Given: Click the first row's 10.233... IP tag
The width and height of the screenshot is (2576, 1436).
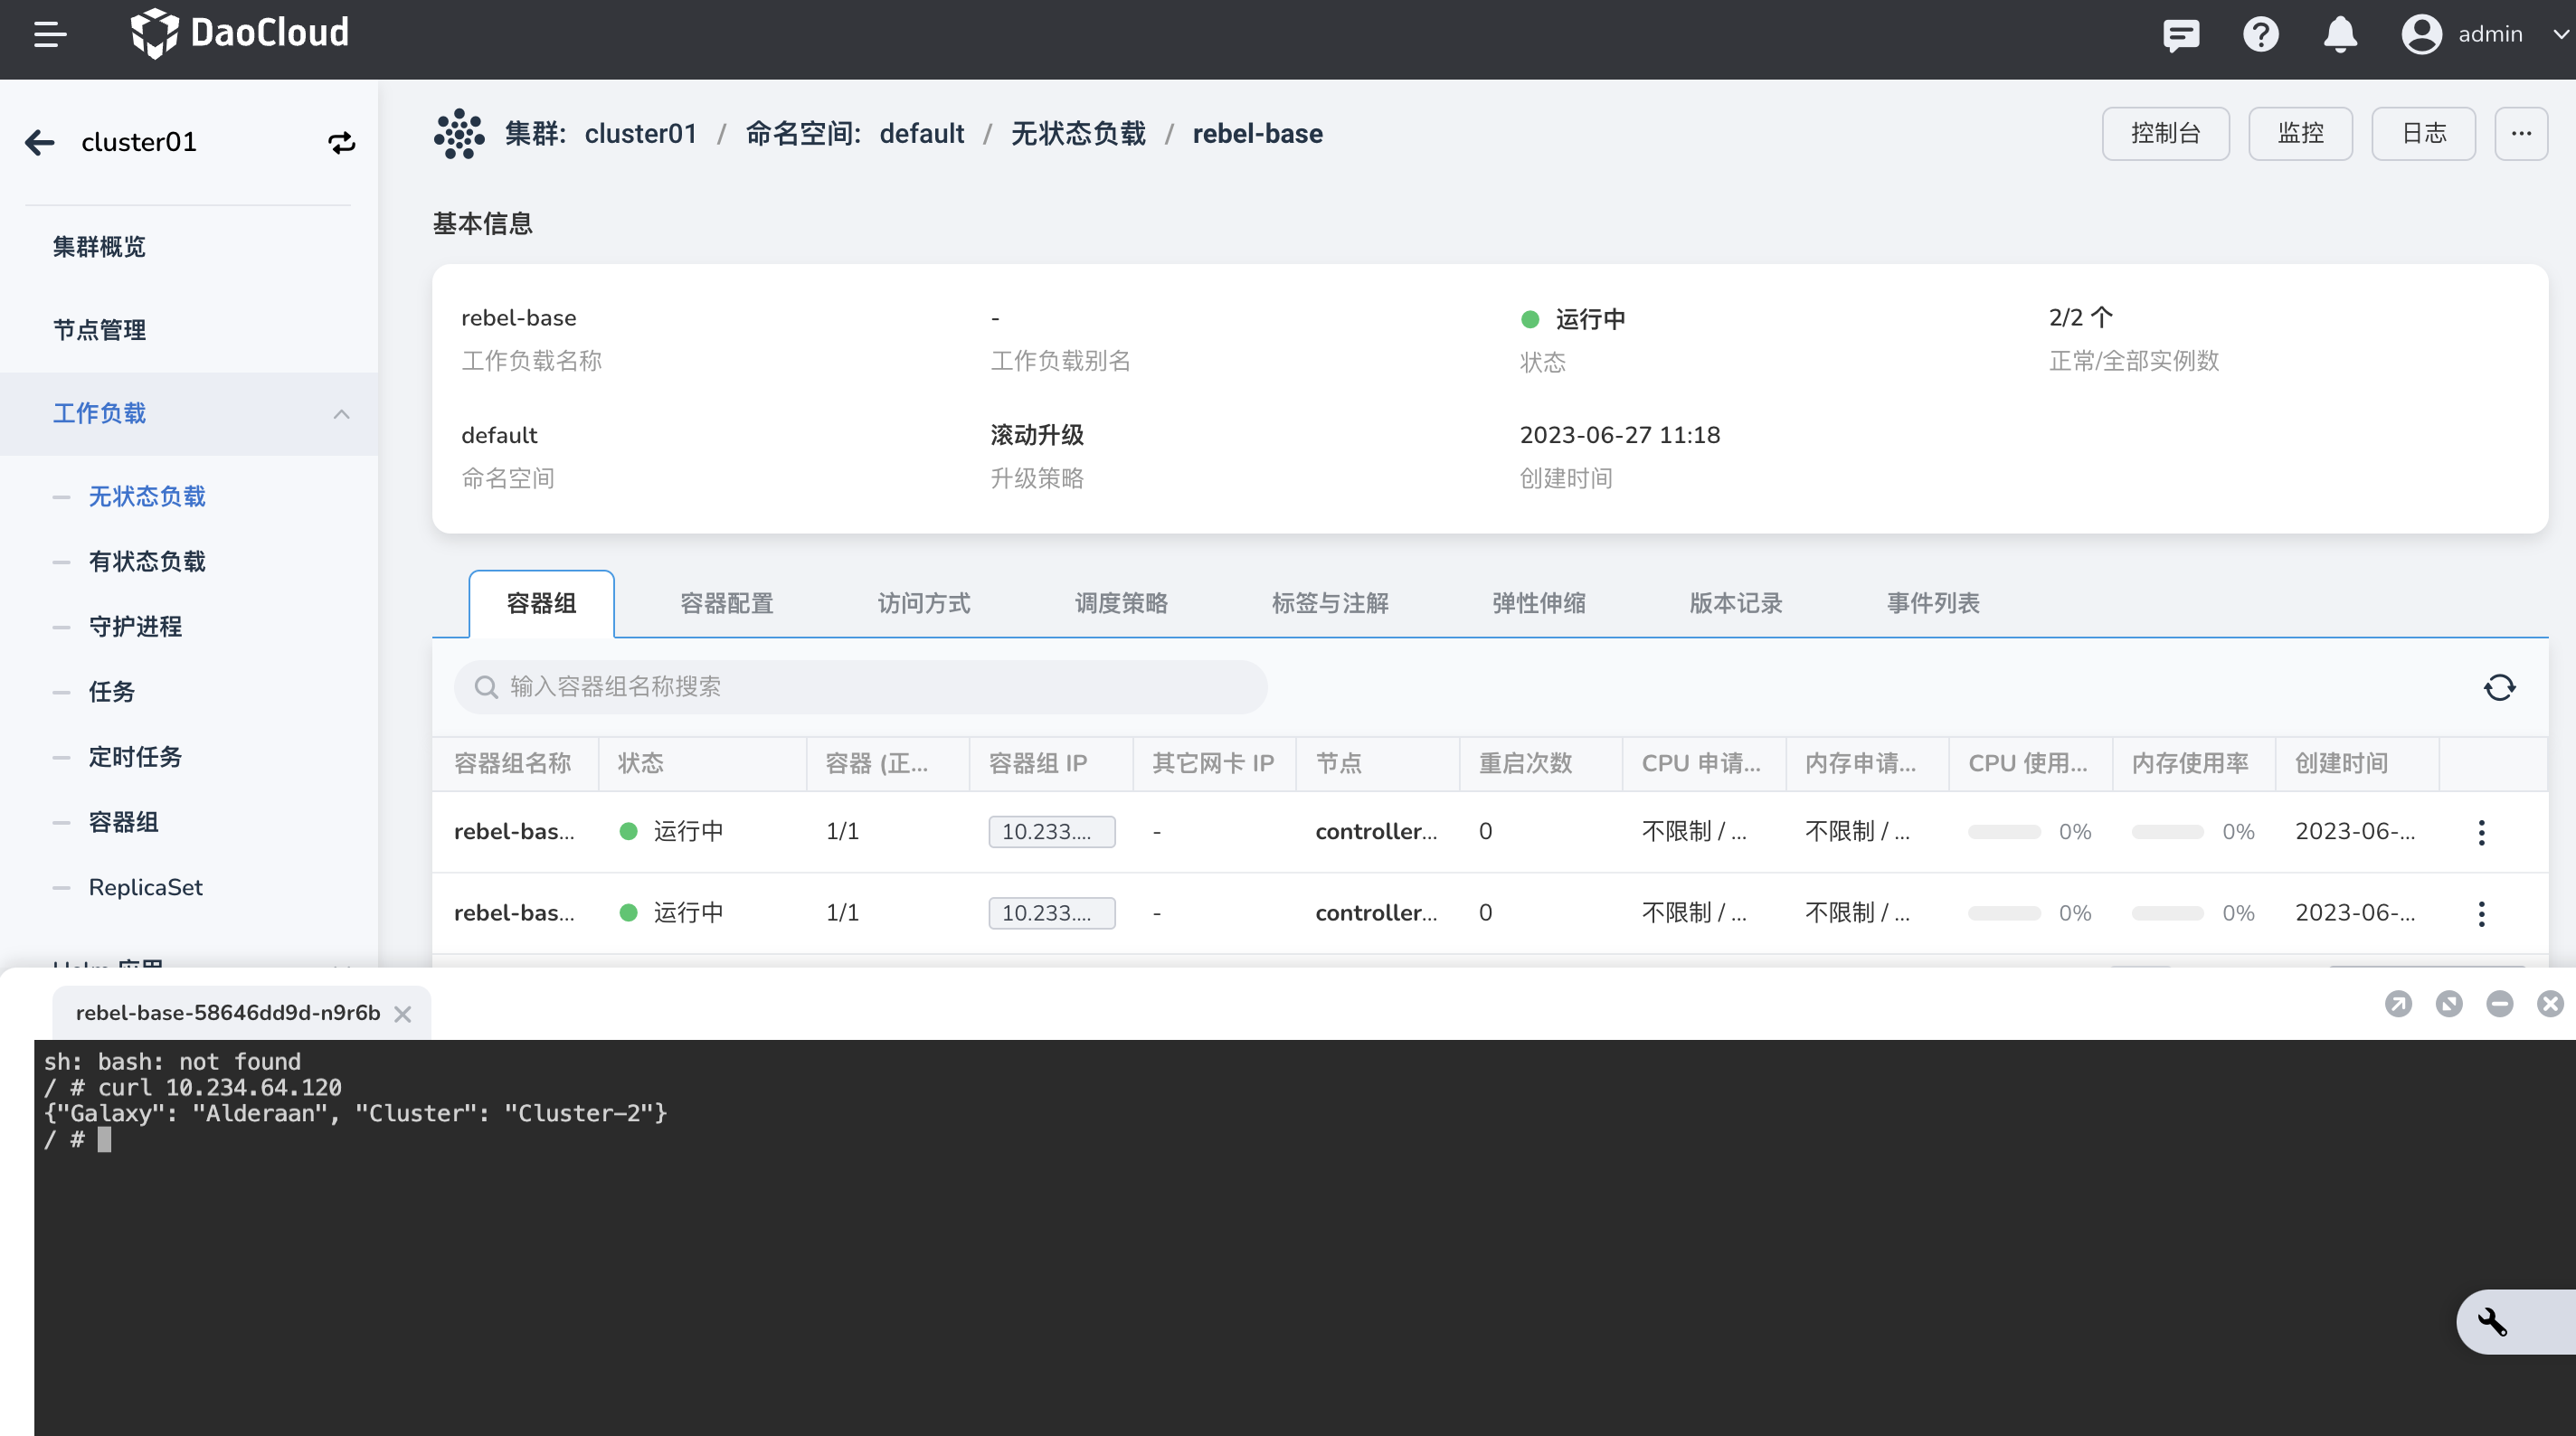Looking at the screenshot, I should coord(1051,831).
